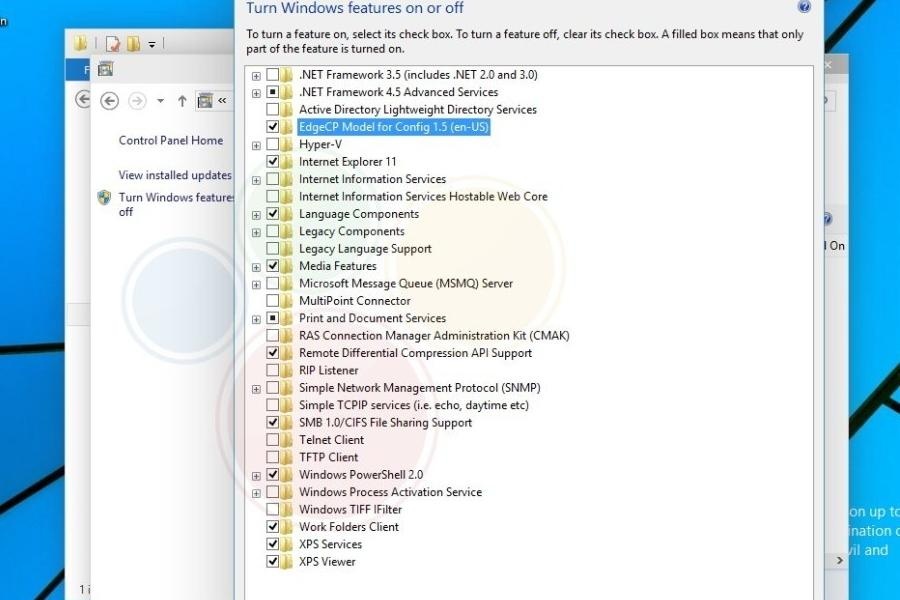The height and width of the screenshot is (600, 900).
Task: Open Control Panel Home link
Action: pos(171,141)
